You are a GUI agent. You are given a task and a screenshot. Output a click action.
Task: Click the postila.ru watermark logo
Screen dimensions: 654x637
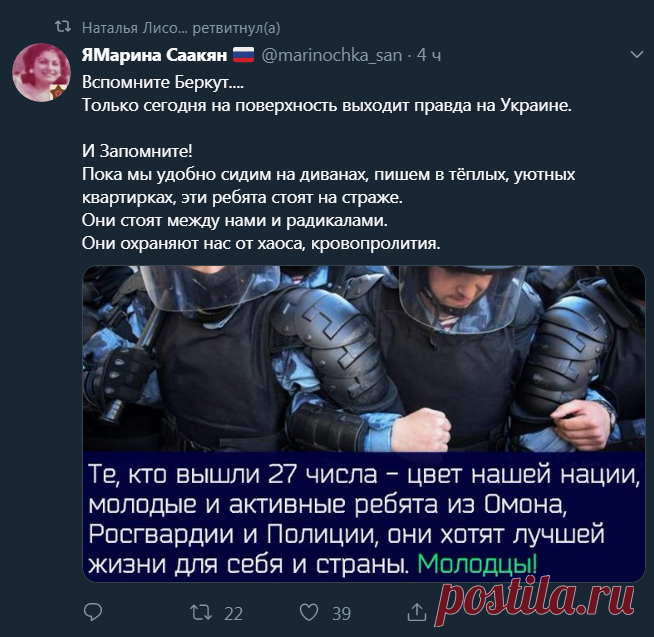pos(535,602)
